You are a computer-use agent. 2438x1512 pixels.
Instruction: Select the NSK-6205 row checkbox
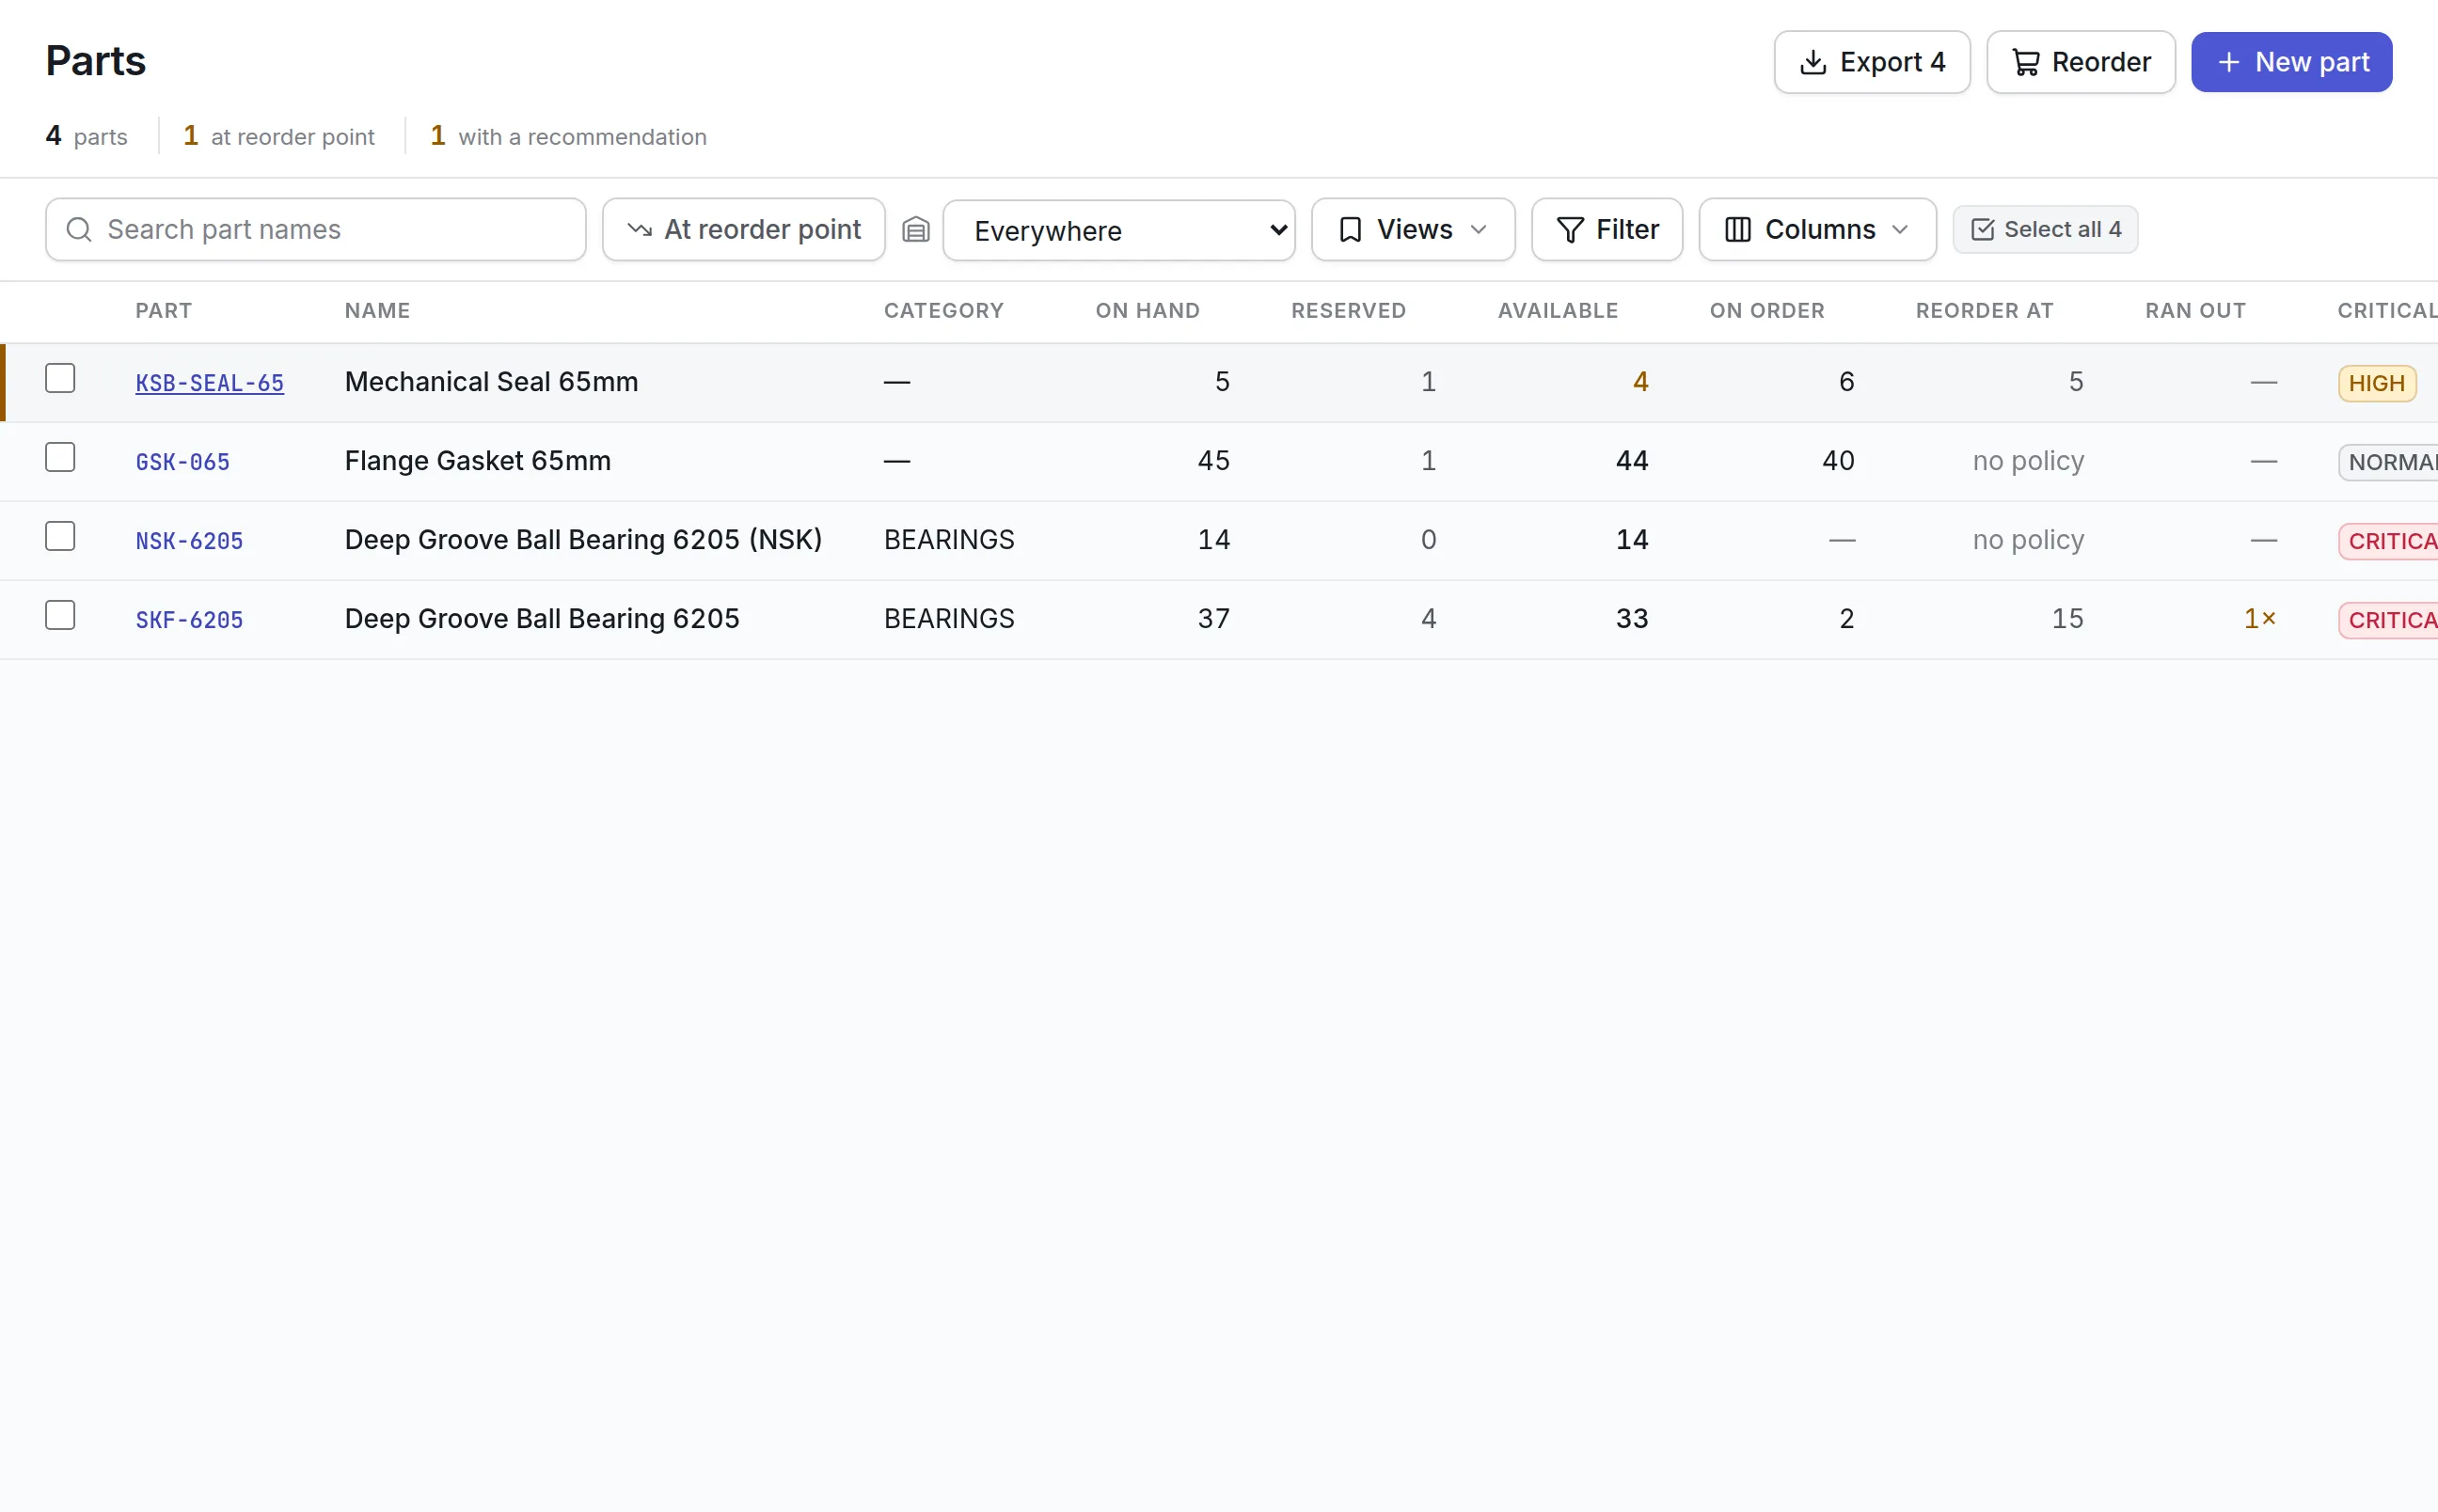pyautogui.click(x=60, y=536)
